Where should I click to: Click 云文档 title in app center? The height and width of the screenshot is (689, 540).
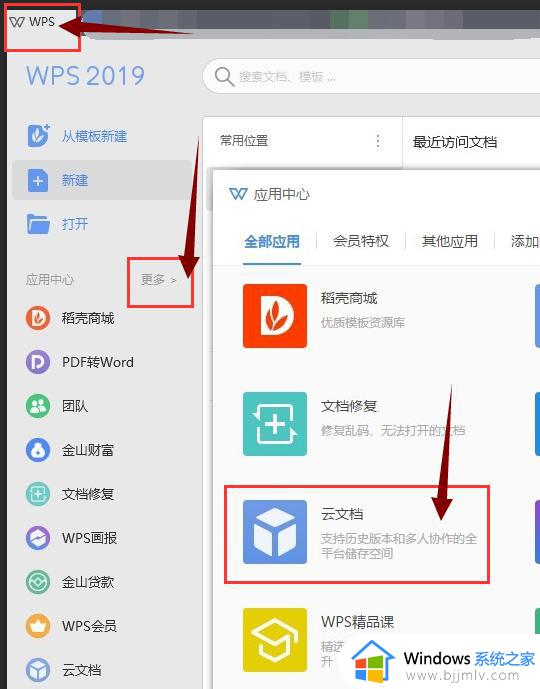pos(342,514)
